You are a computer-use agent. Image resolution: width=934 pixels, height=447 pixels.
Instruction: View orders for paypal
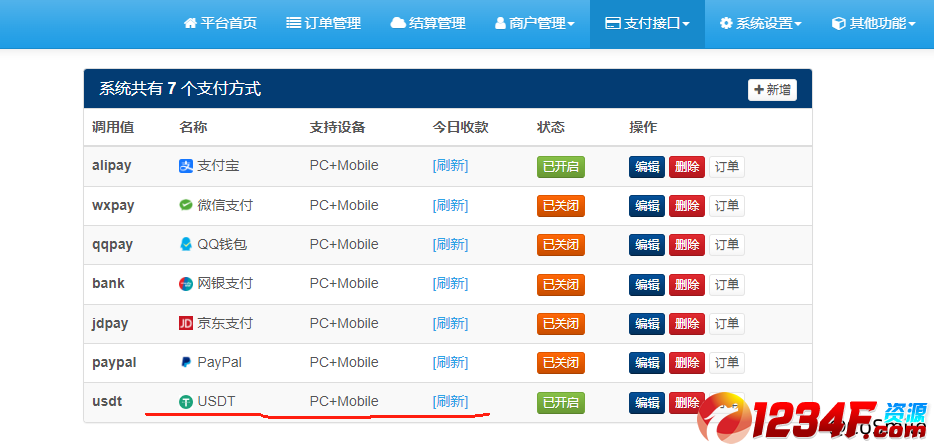tap(727, 363)
